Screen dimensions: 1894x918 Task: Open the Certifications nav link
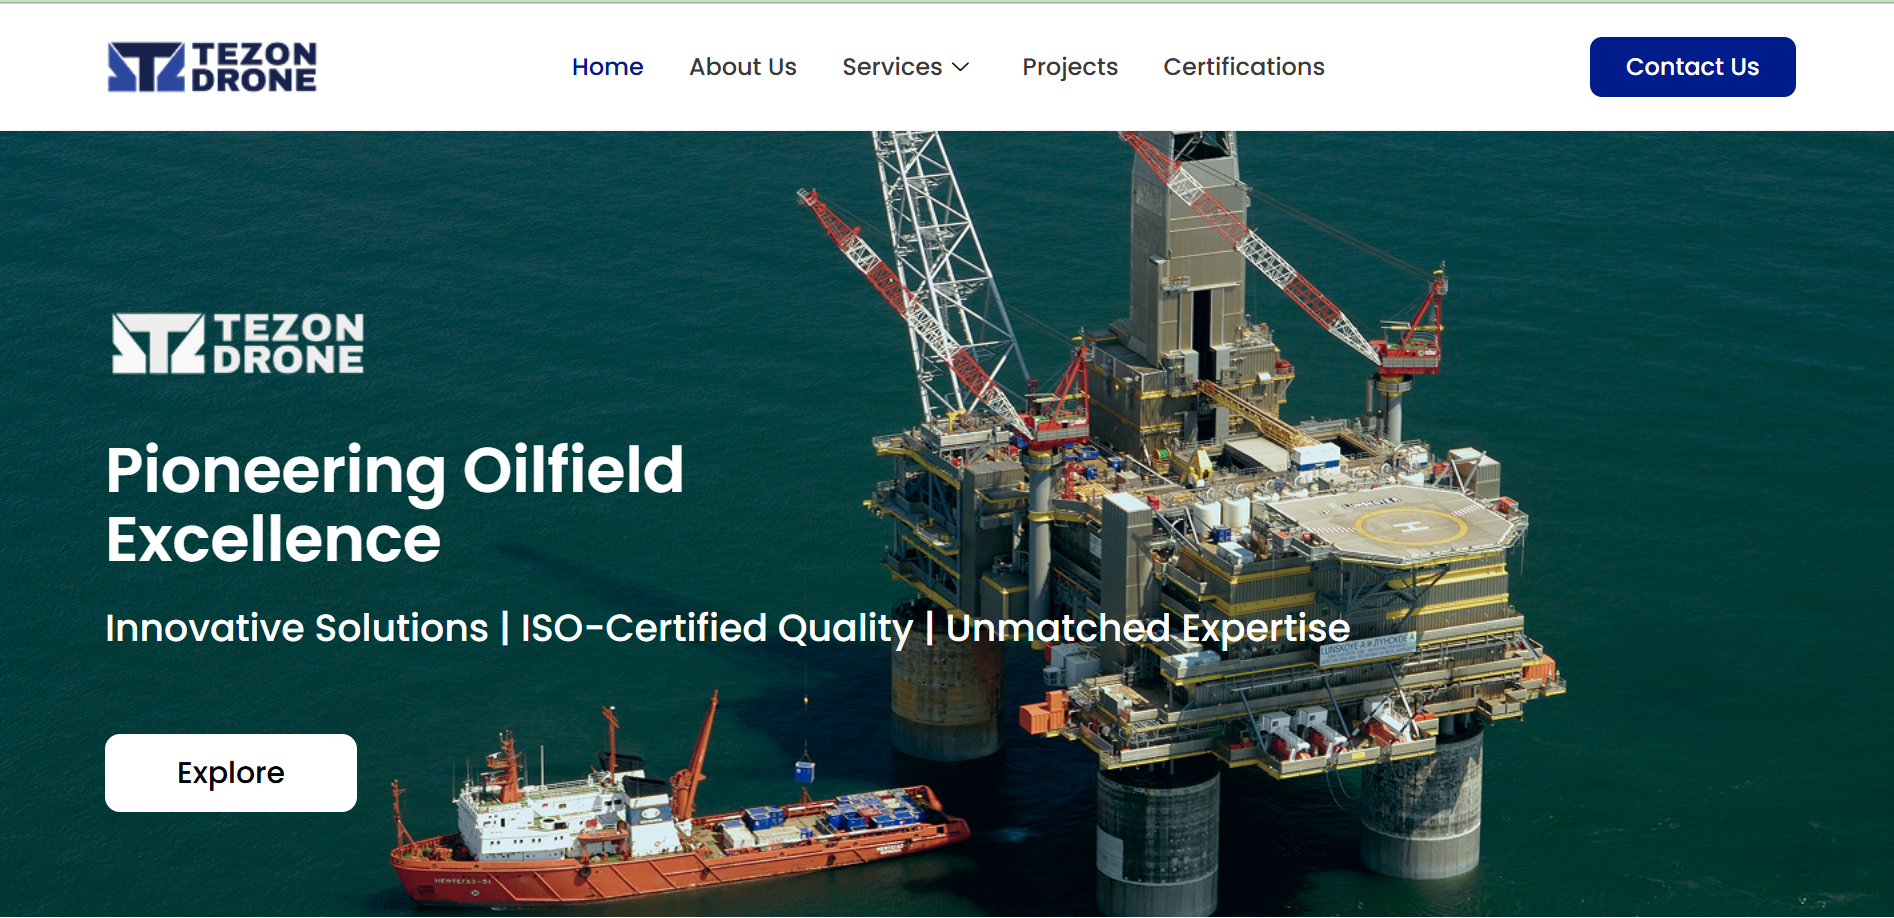pos(1243,67)
